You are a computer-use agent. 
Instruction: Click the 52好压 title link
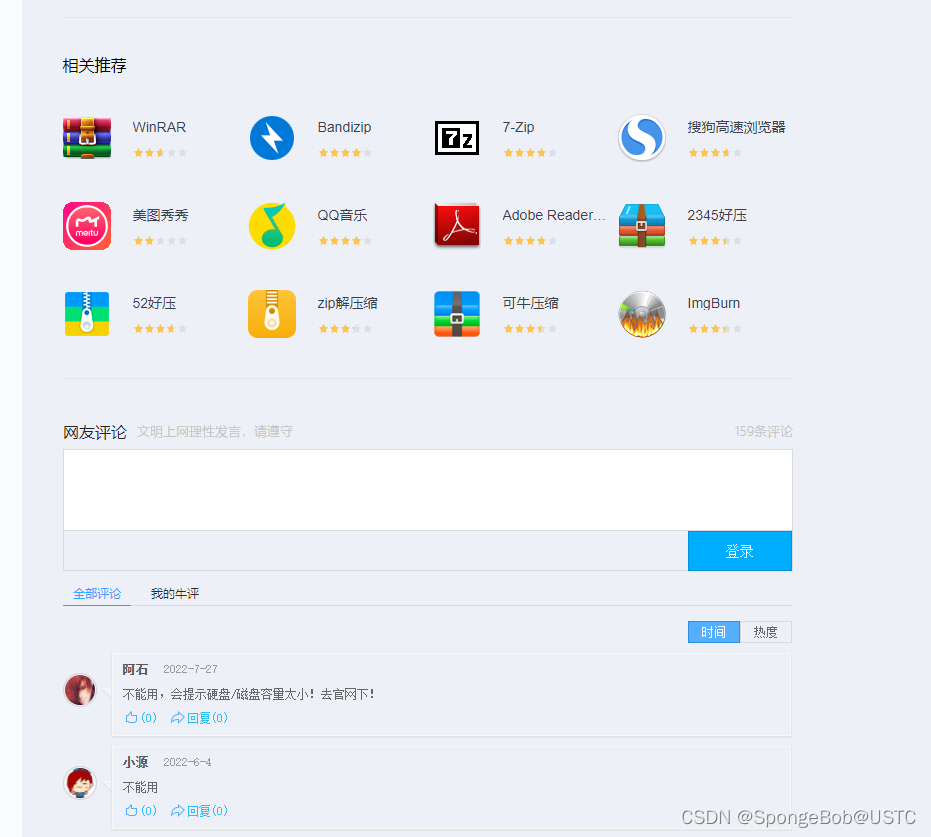click(x=154, y=303)
